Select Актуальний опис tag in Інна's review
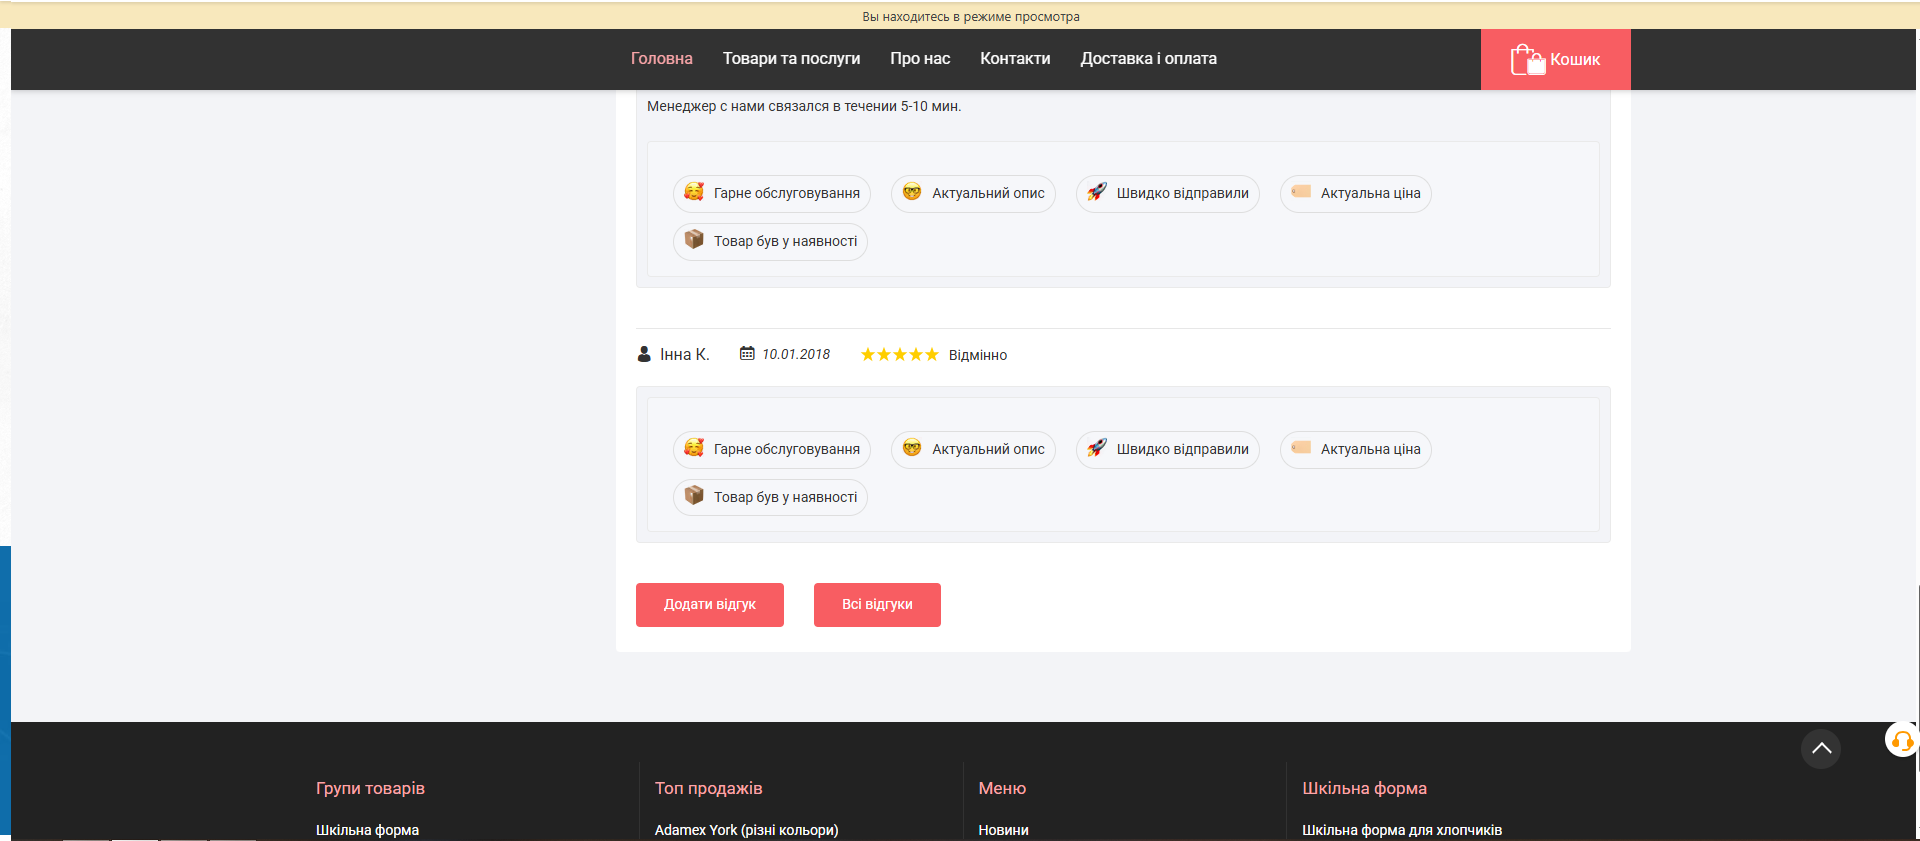 pyautogui.click(x=973, y=449)
